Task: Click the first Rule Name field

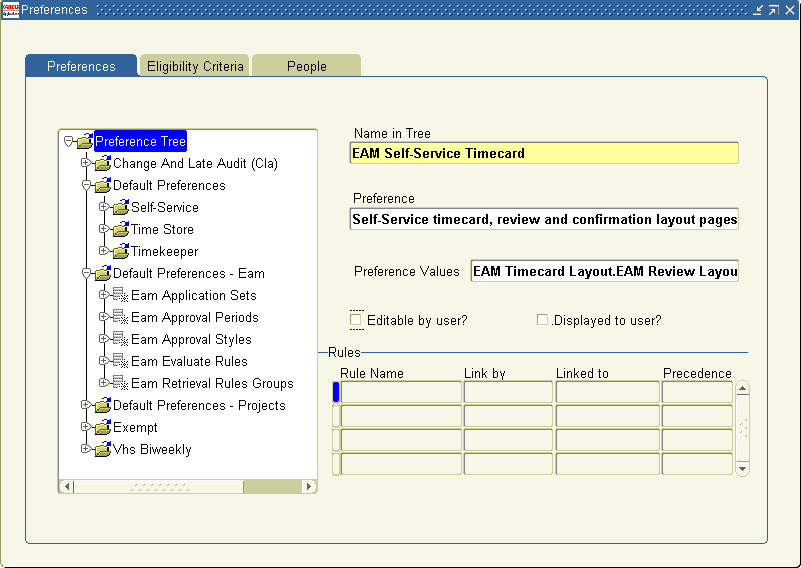Action: click(x=401, y=392)
